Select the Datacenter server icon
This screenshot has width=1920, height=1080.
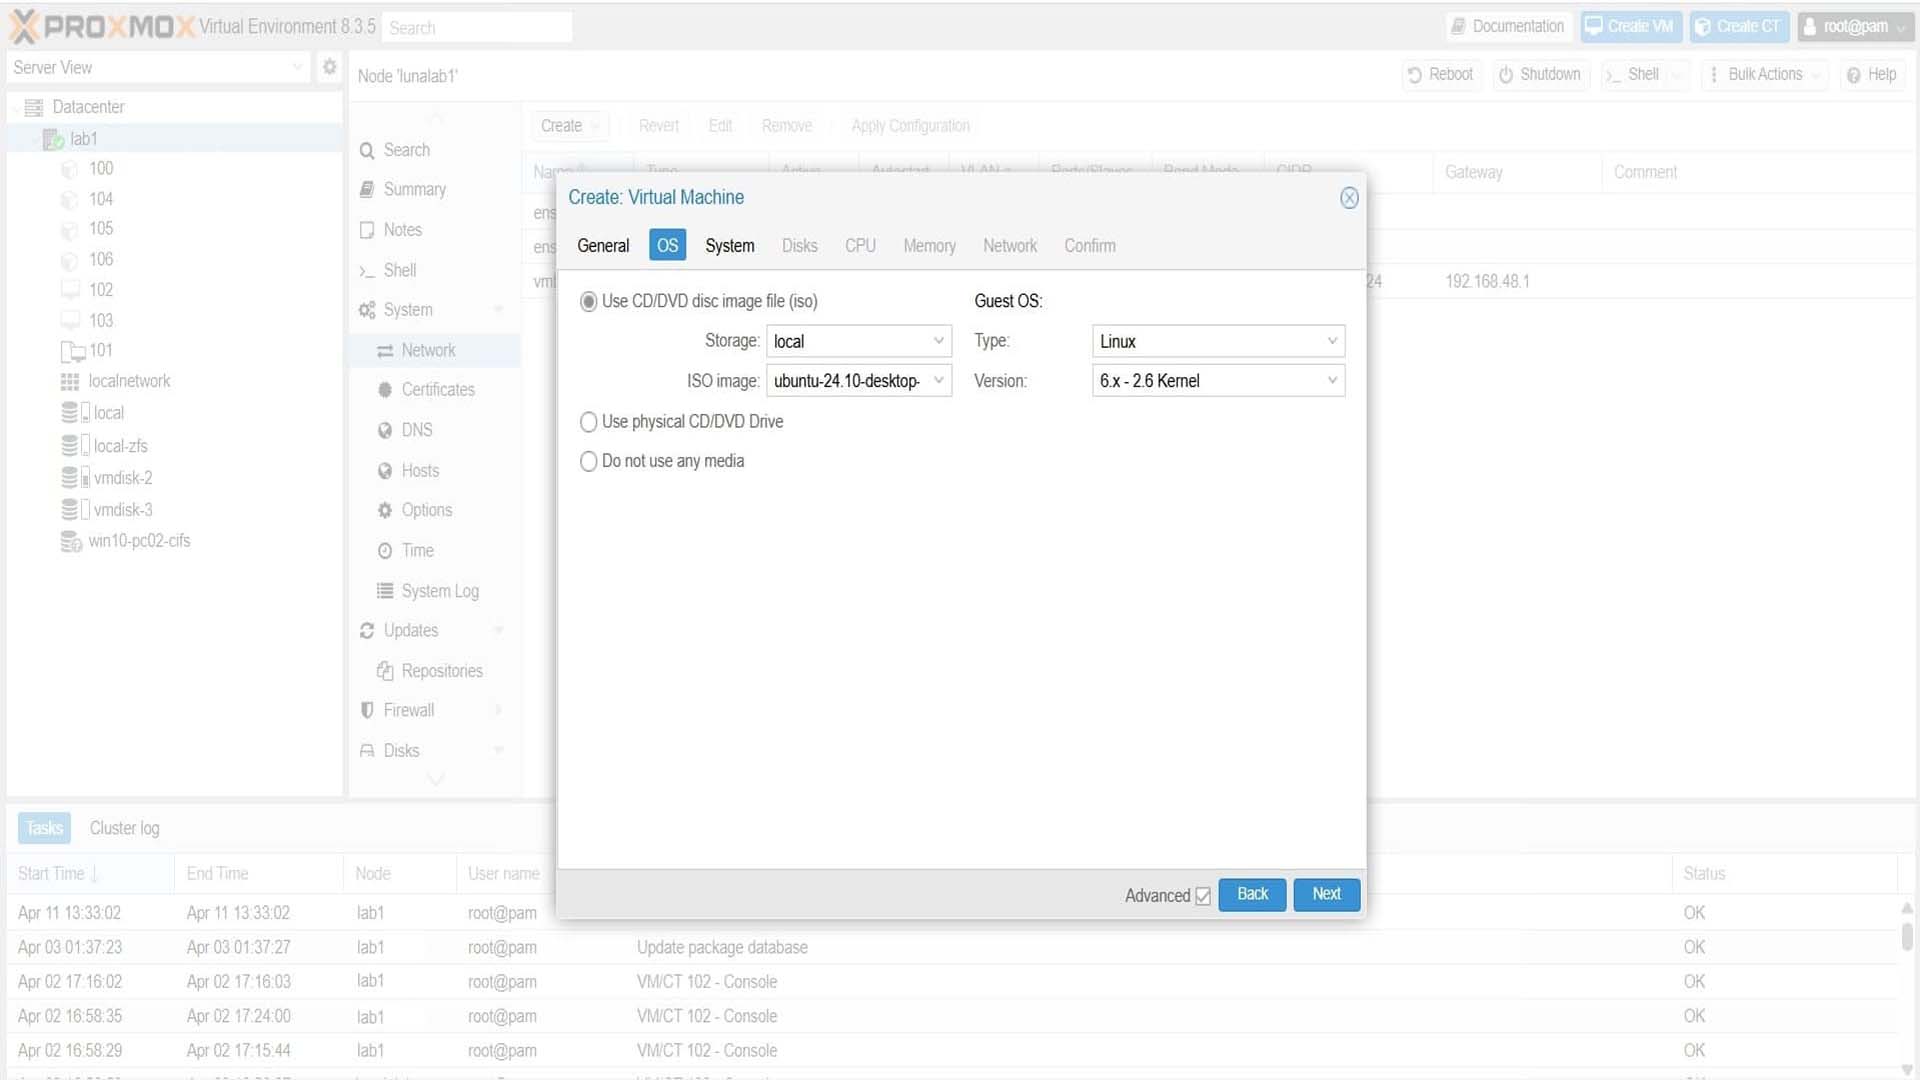click(x=33, y=107)
